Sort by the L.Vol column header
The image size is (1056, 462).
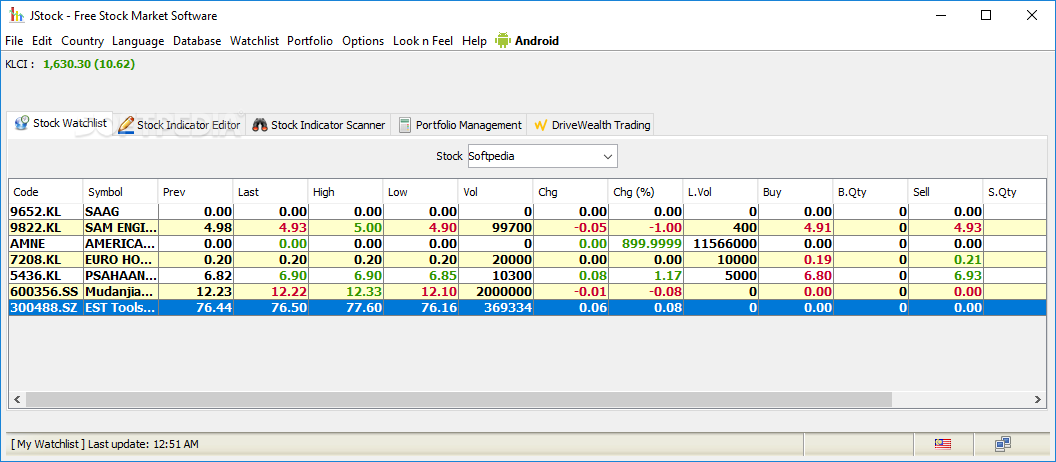point(721,192)
